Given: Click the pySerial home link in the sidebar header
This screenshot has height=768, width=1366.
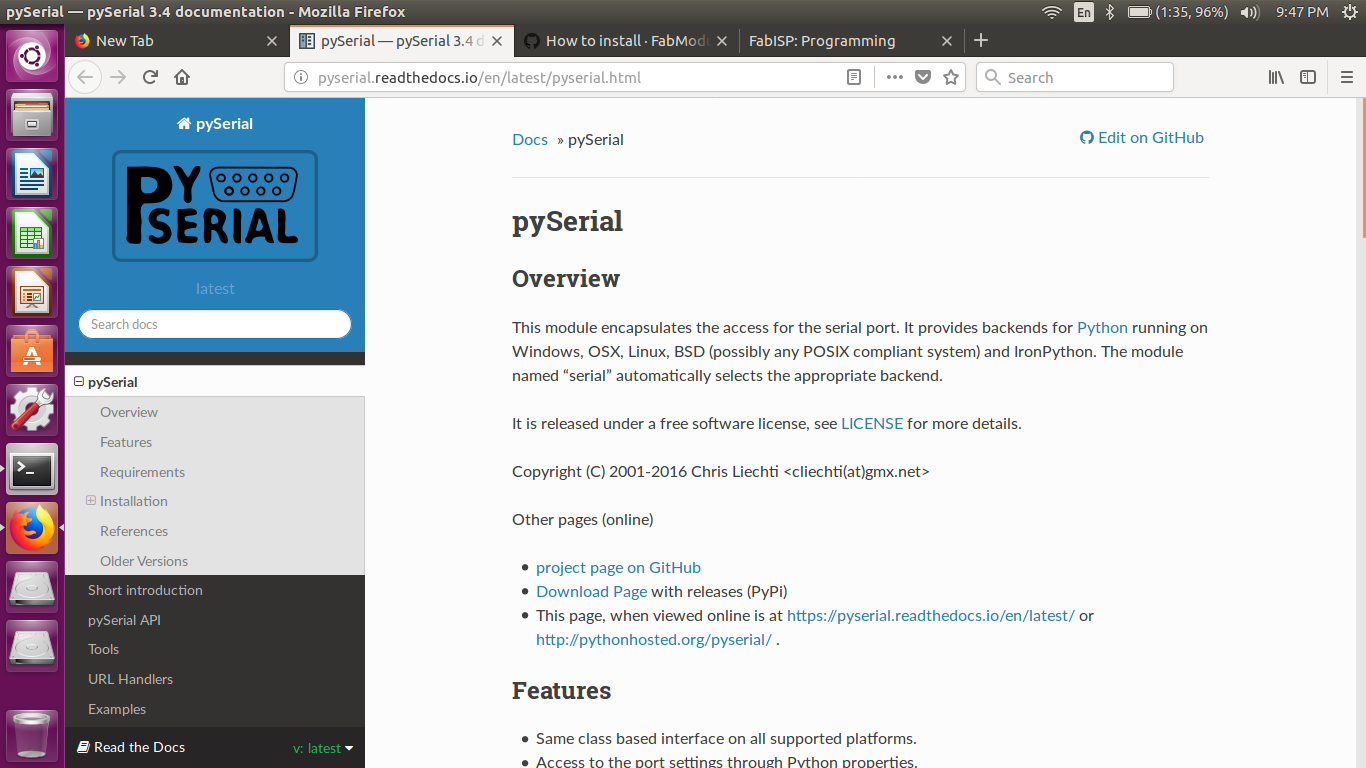Looking at the screenshot, I should coord(215,124).
